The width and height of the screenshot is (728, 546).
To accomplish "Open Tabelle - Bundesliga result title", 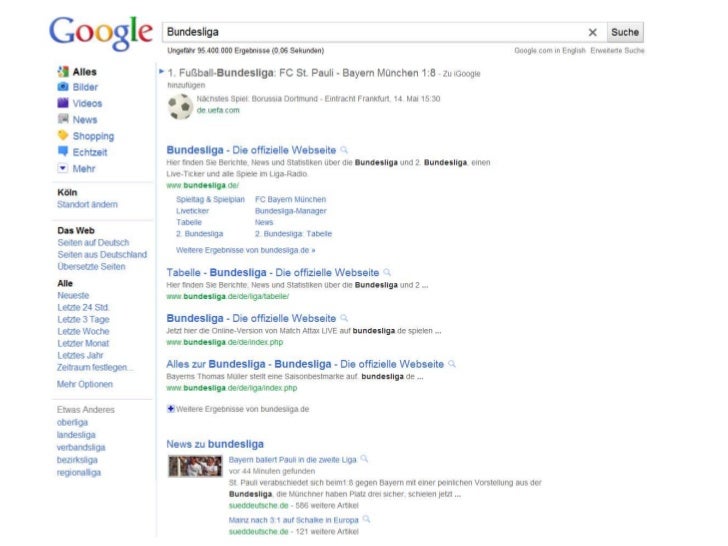I will 273,273.
